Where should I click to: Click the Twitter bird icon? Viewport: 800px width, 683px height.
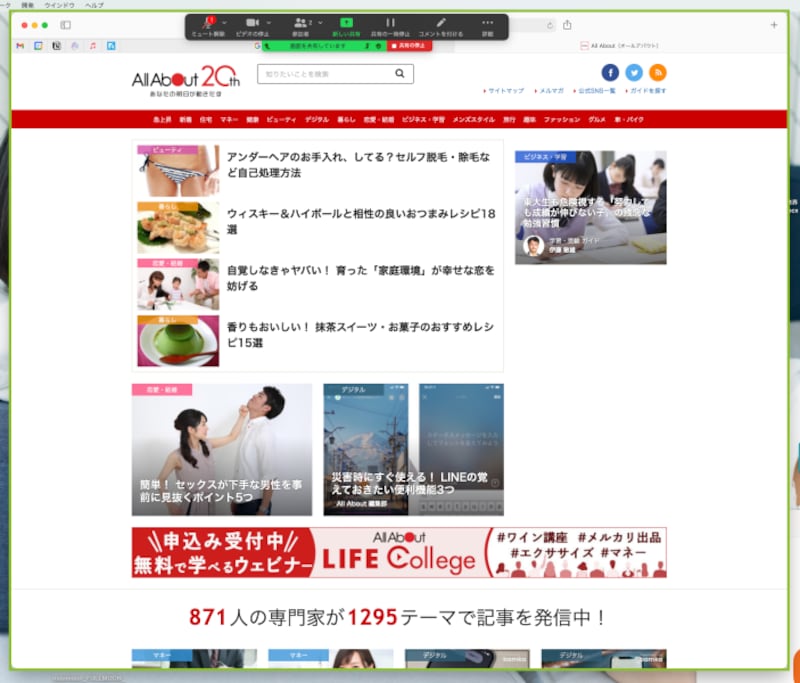pyautogui.click(x=634, y=73)
